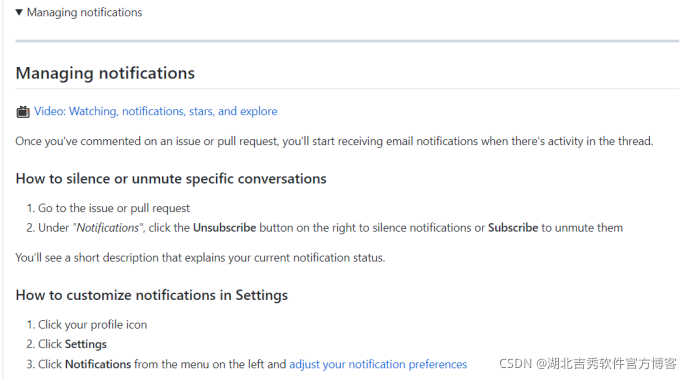Click the bold word Subscribe
Image resolution: width=692 pixels, height=379 pixels.
pyautogui.click(x=513, y=228)
